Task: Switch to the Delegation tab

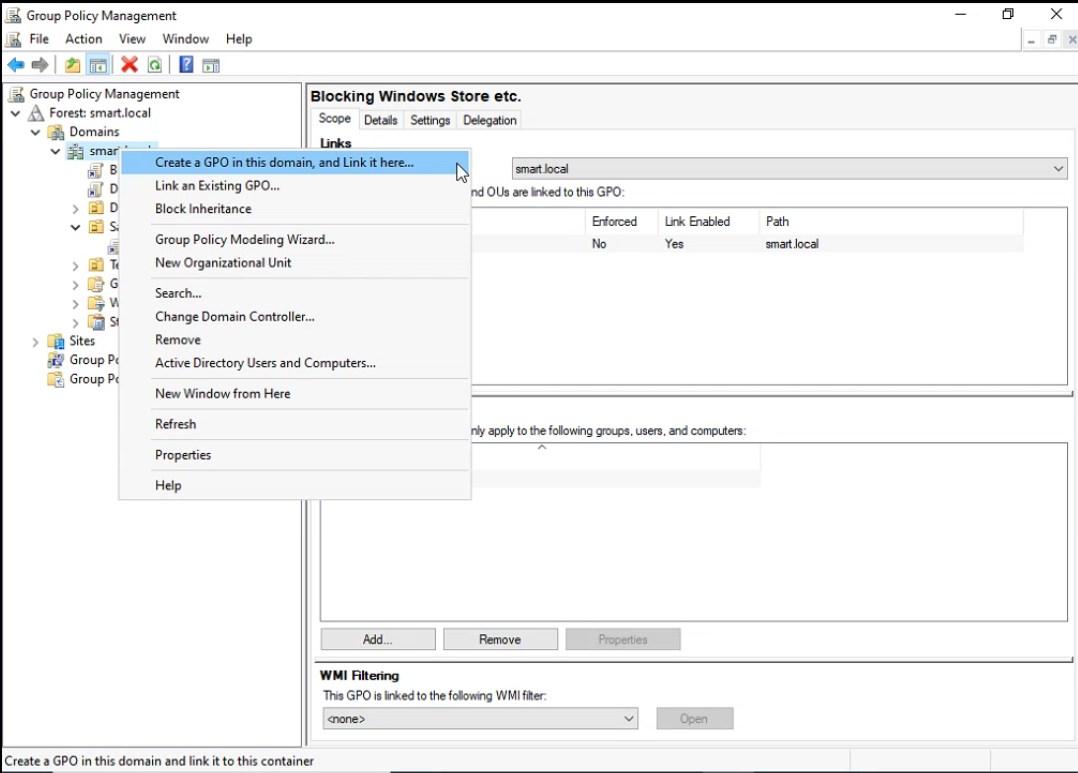Action: coord(490,120)
